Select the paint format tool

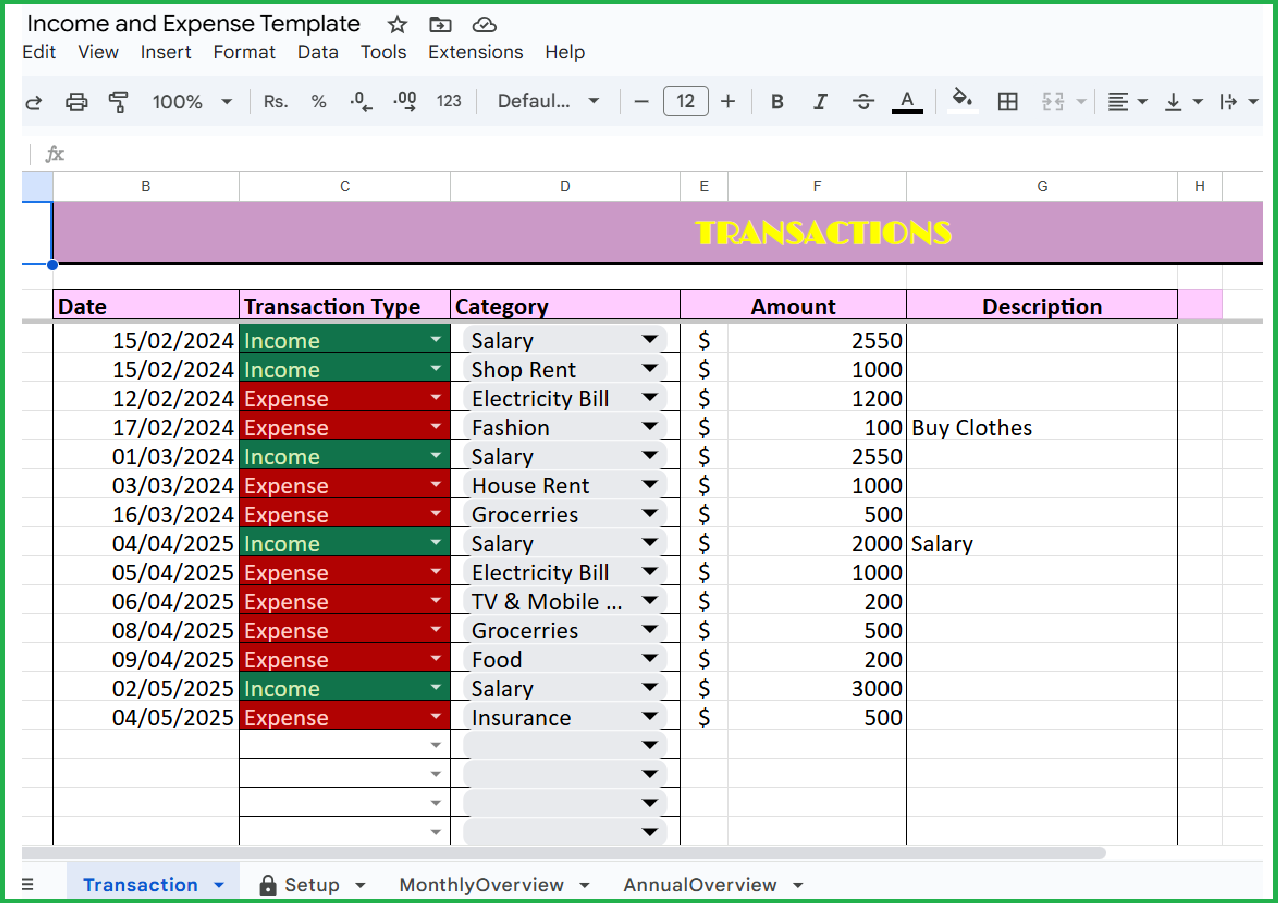pos(118,101)
